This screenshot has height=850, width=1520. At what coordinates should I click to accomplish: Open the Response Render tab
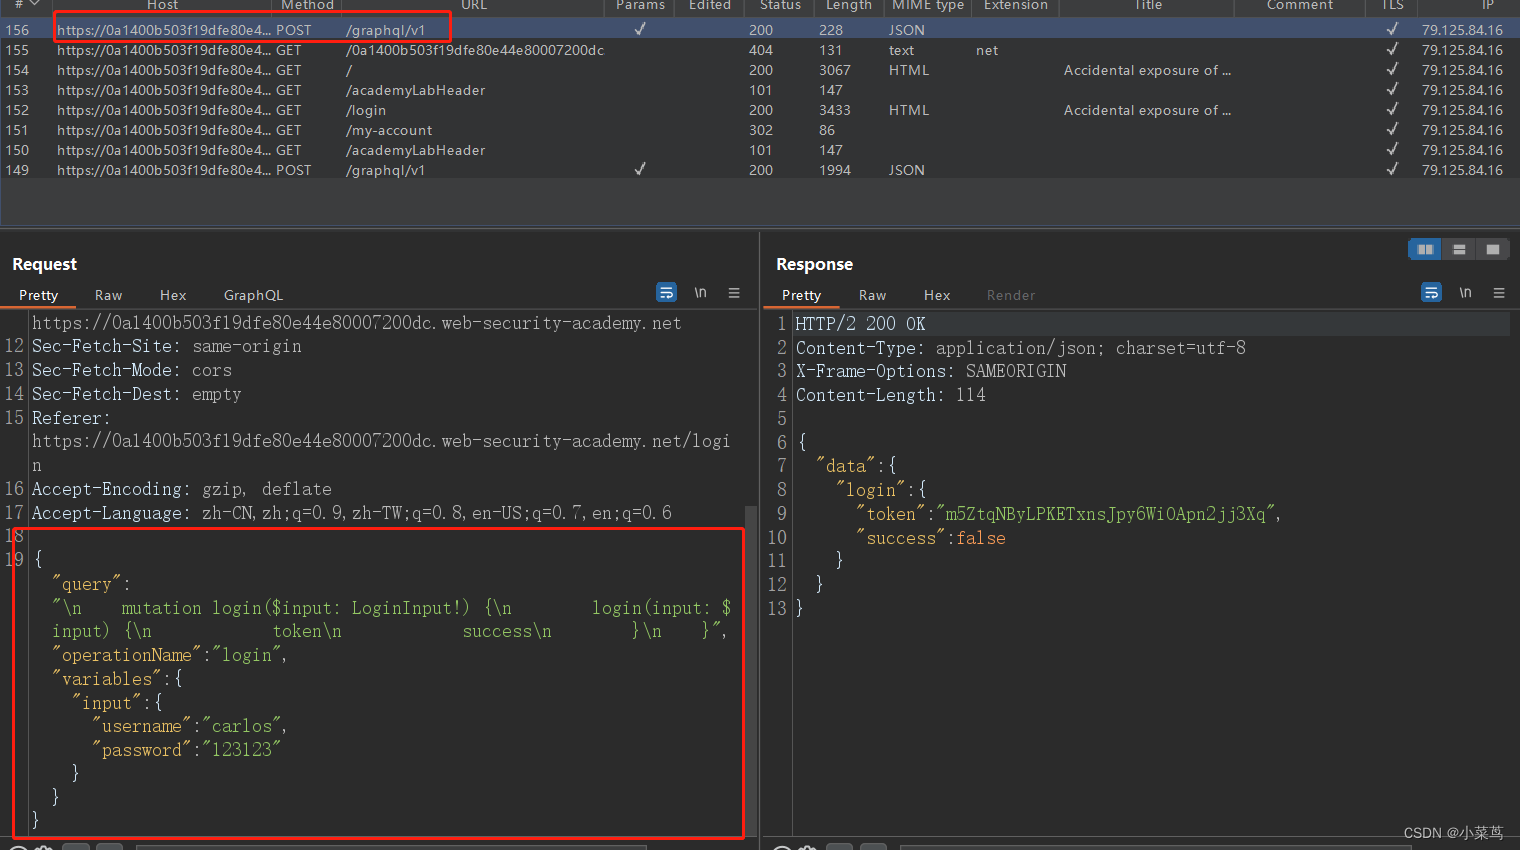pyautogui.click(x=1011, y=295)
